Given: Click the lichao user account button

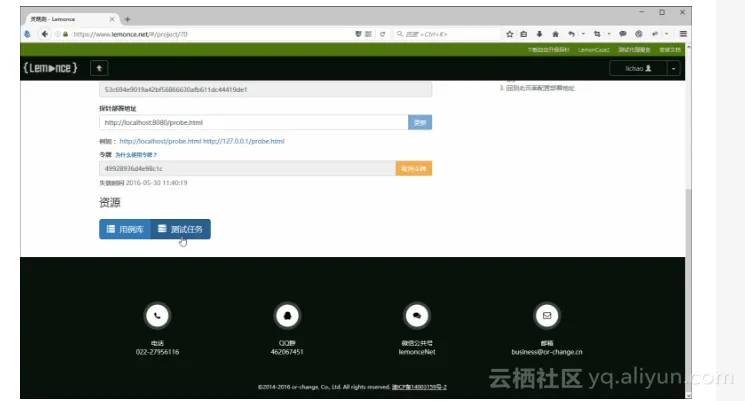Looking at the screenshot, I should [638, 68].
